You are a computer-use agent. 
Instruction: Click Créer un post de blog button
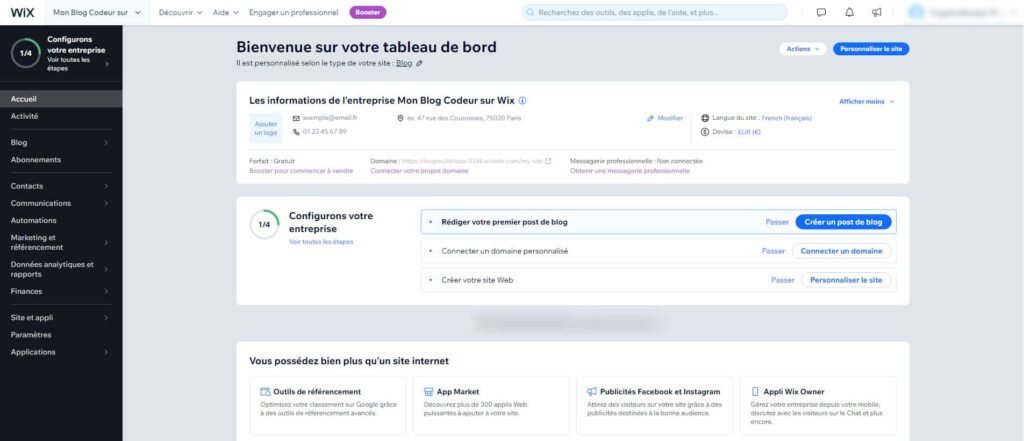pyautogui.click(x=843, y=222)
